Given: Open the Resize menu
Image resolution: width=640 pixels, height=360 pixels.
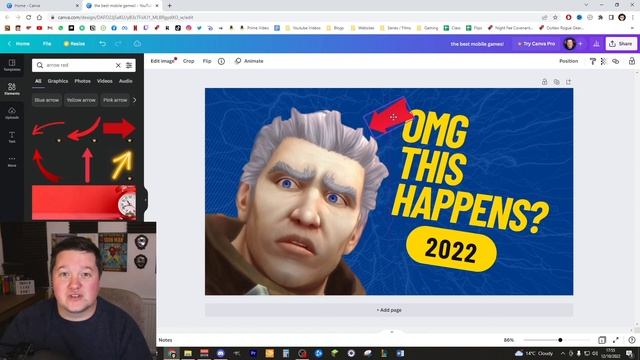Looking at the screenshot, I should tap(74, 44).
